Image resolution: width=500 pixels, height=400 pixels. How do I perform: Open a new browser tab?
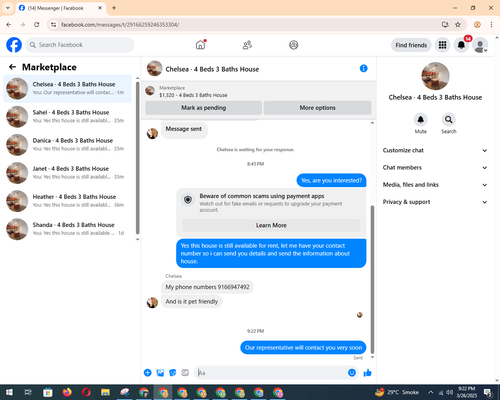click(114, 8)
